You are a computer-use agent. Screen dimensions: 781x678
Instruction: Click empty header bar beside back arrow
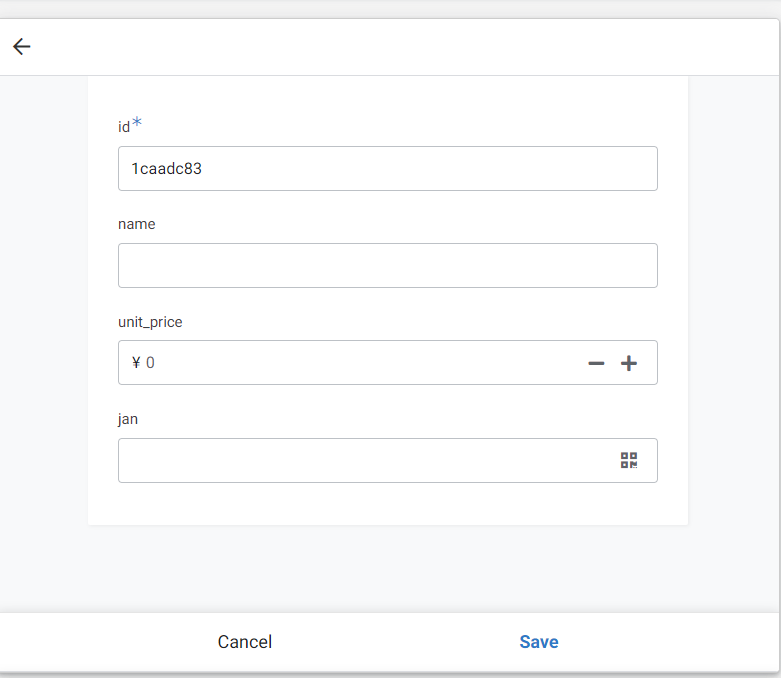(398, 47)
